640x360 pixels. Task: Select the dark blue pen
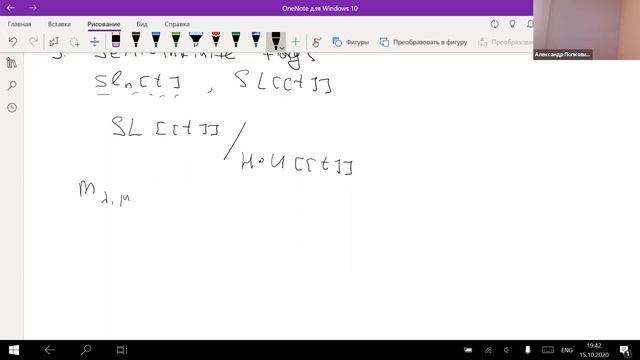[x=256, y=40]
